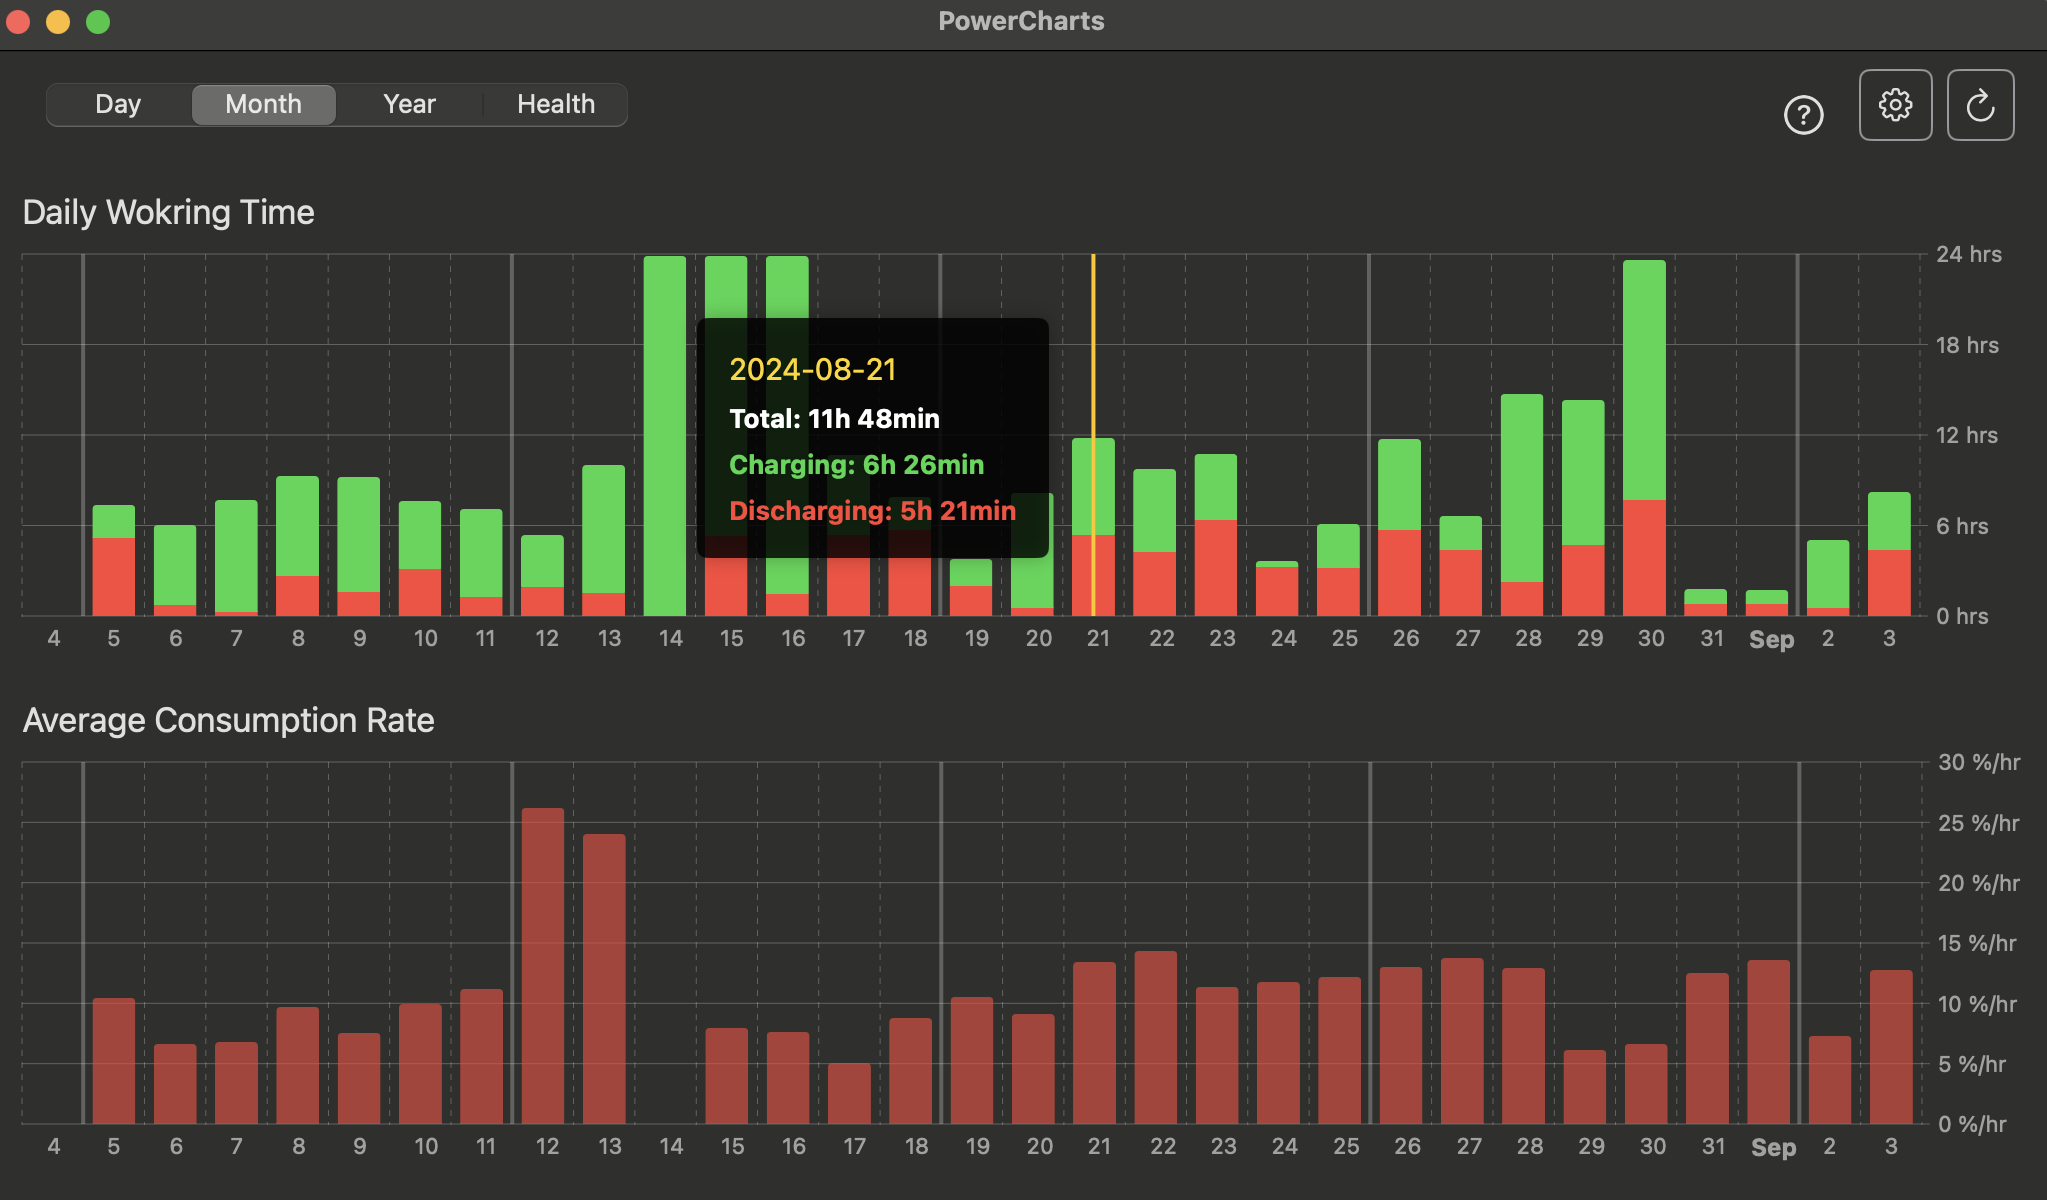Open the Health tab

point(555,104)
